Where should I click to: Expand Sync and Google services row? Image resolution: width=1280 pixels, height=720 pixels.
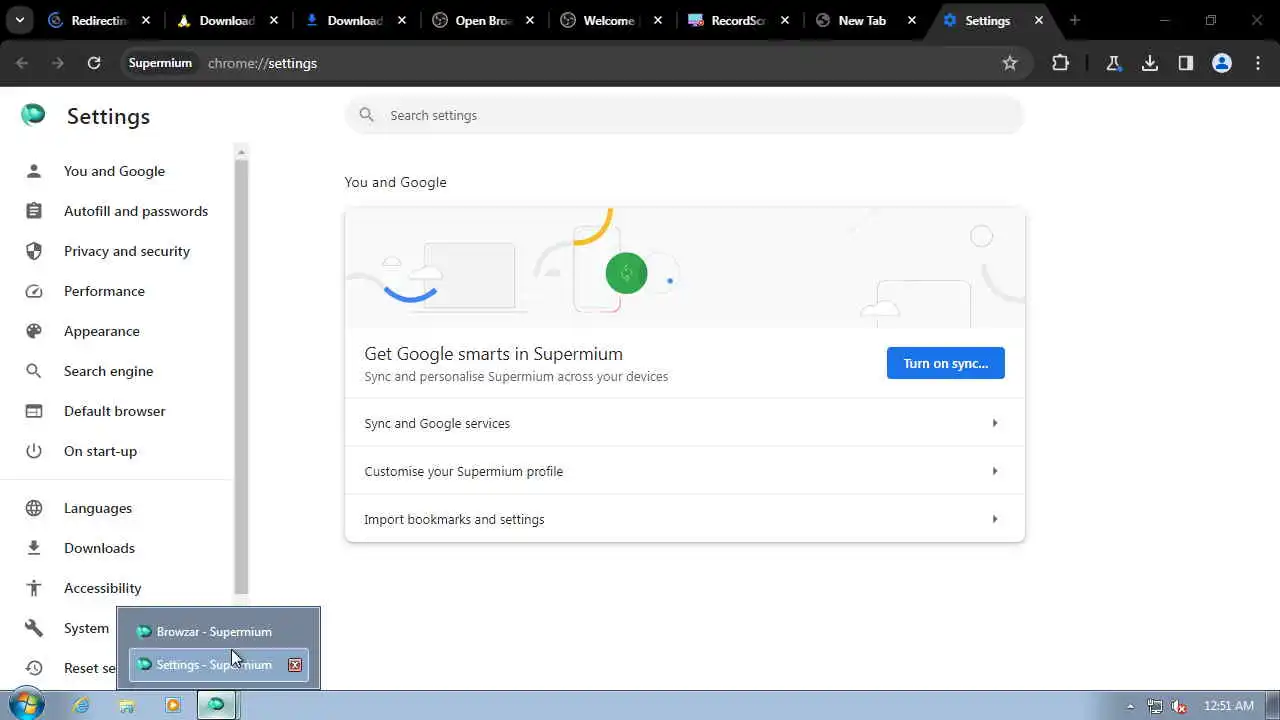[685, 423]
